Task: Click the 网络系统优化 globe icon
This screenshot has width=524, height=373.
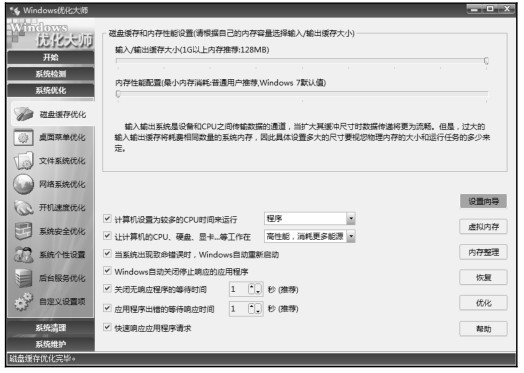Action: (x=23, y=184)
